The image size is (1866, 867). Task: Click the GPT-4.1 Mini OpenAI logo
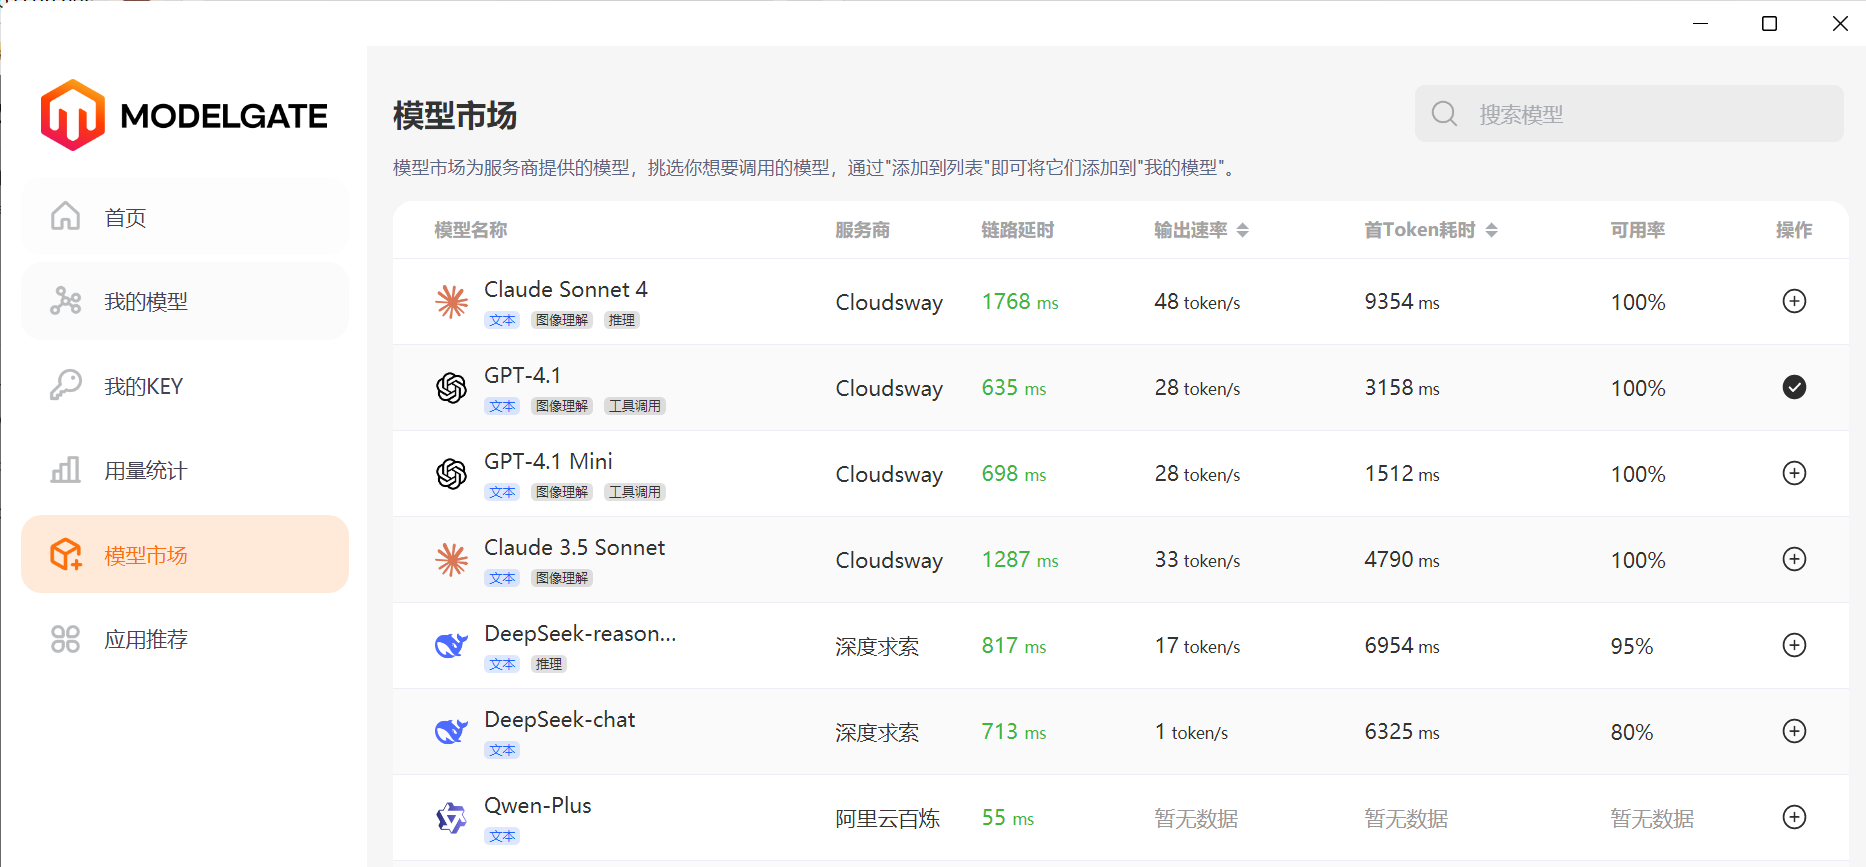tap(452, 474)
